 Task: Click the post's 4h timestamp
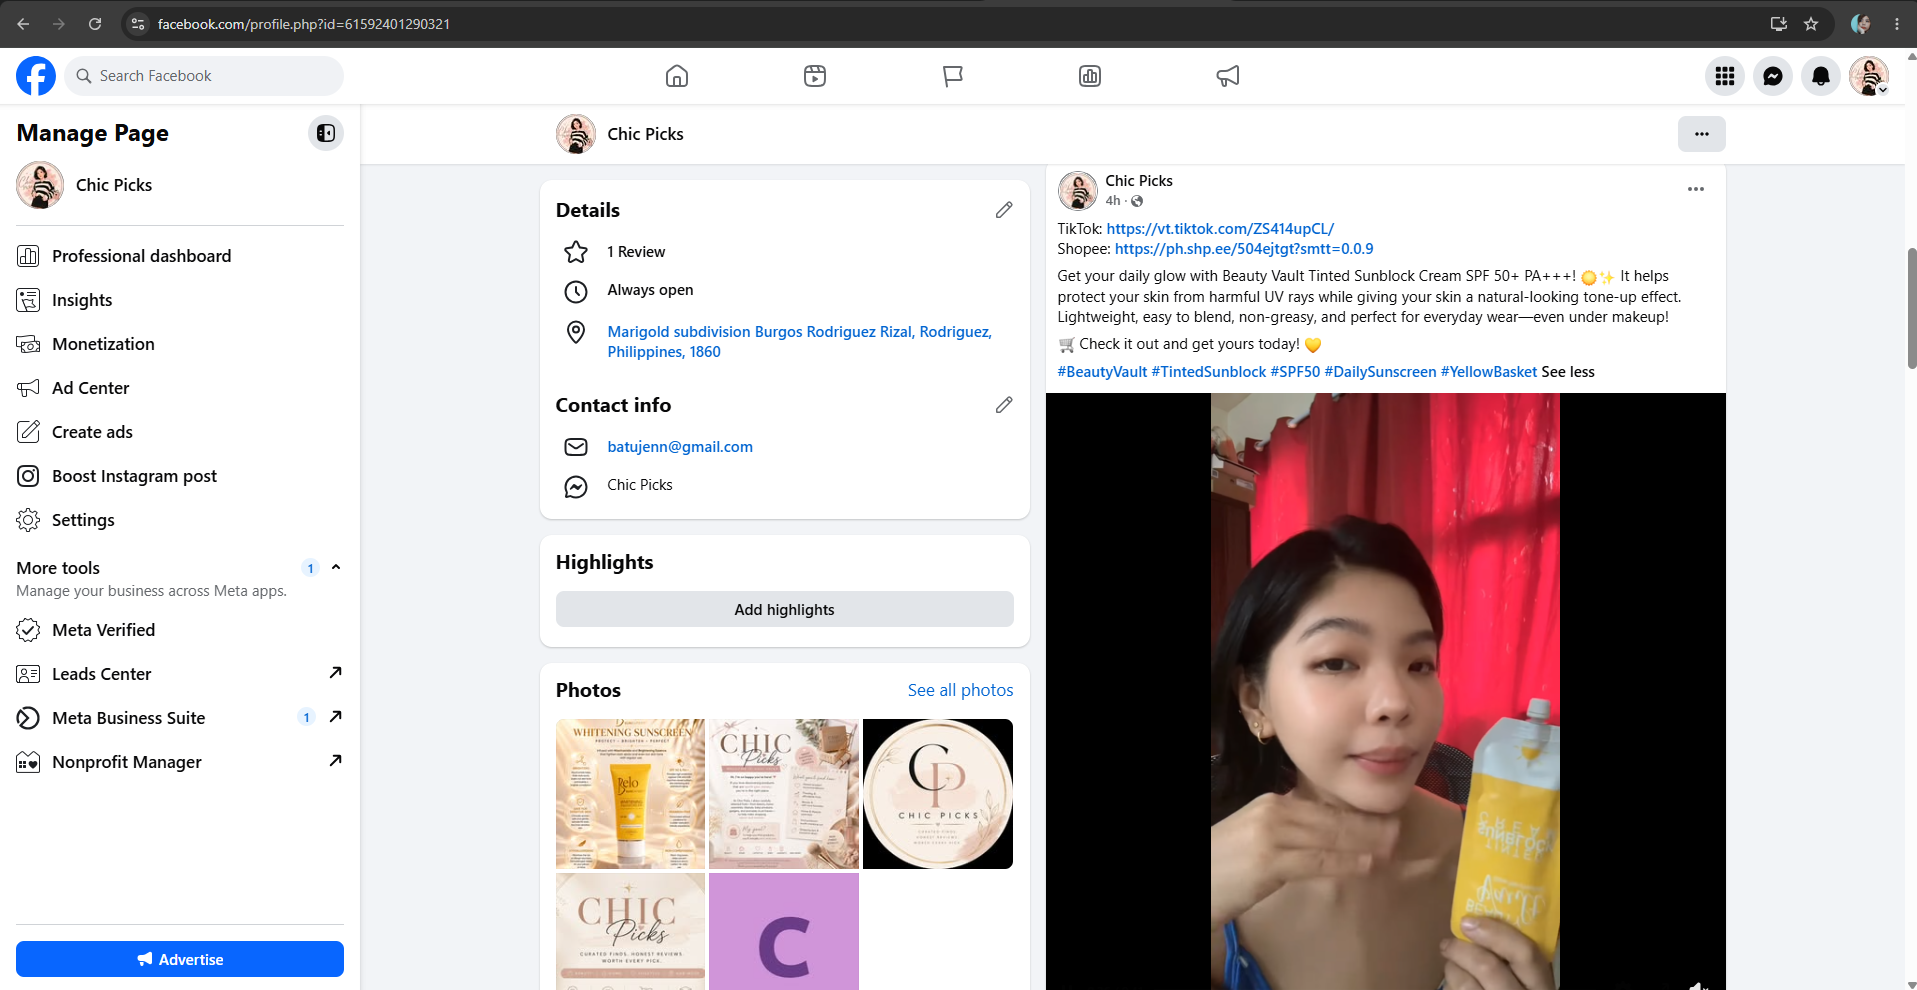pos(1113,201)
